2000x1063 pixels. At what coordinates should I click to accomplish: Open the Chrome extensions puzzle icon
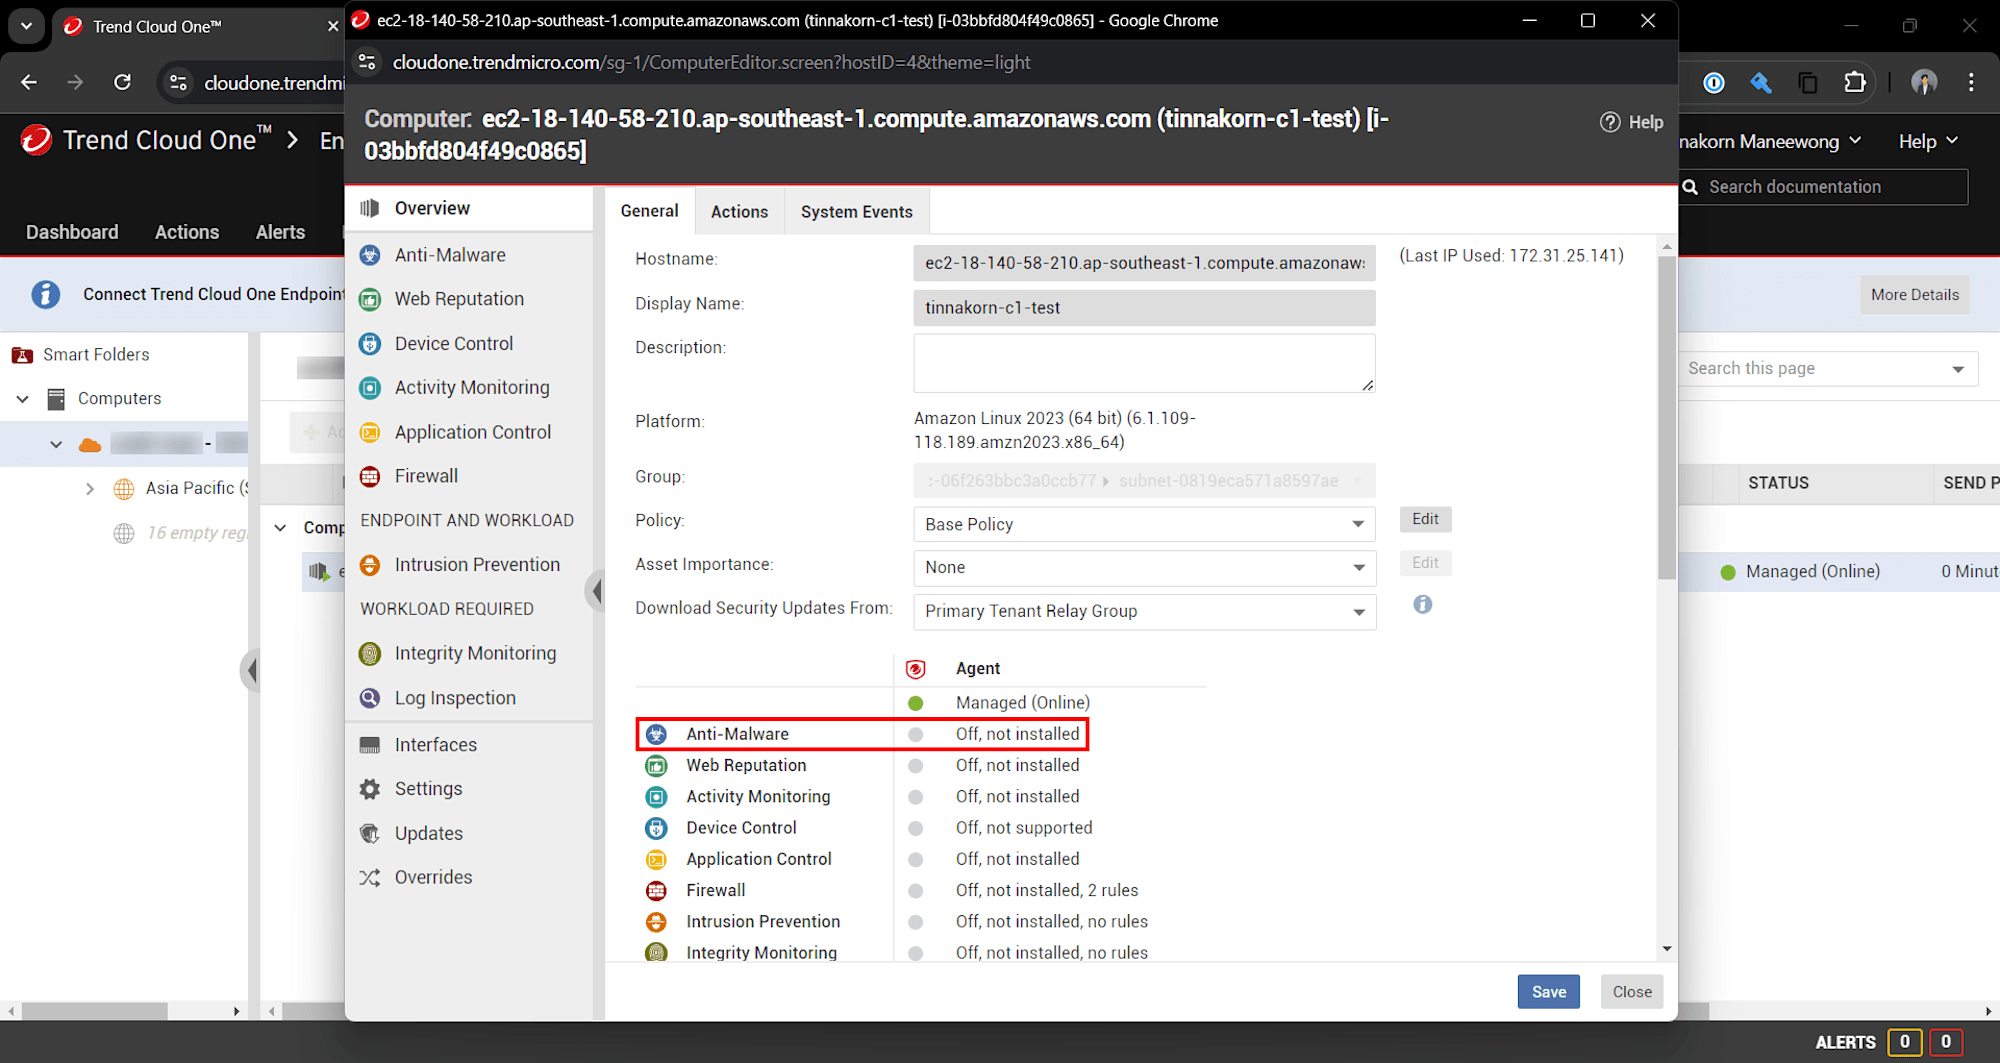pyautogui.click(x=1854, y=83)
